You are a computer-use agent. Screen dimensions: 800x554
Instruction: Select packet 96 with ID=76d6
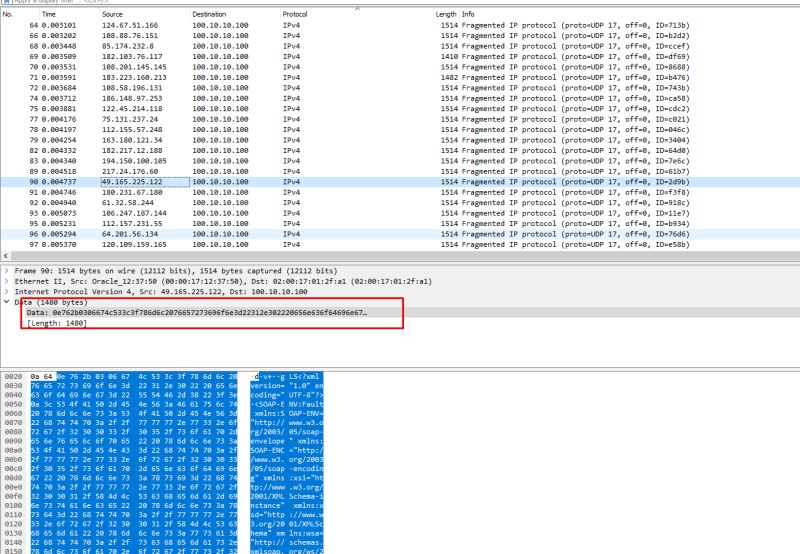[400, 234]
